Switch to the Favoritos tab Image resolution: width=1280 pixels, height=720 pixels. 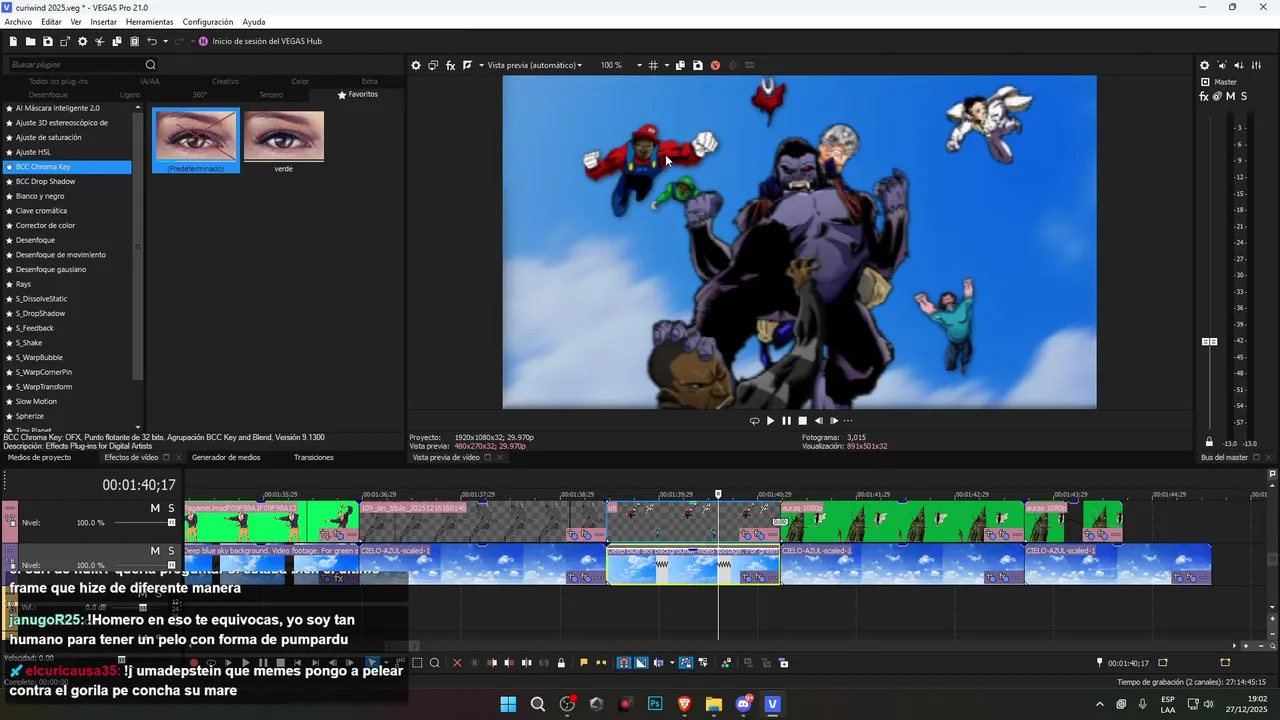pos(358,94)
